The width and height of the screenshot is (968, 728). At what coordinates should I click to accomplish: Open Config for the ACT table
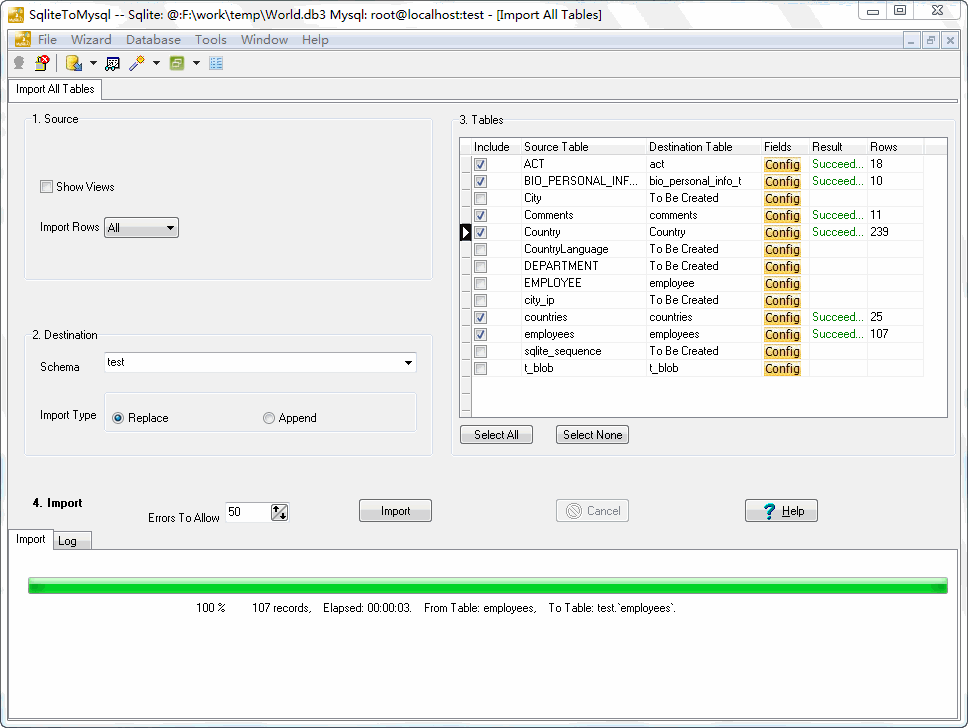click(x=782, y=164)
